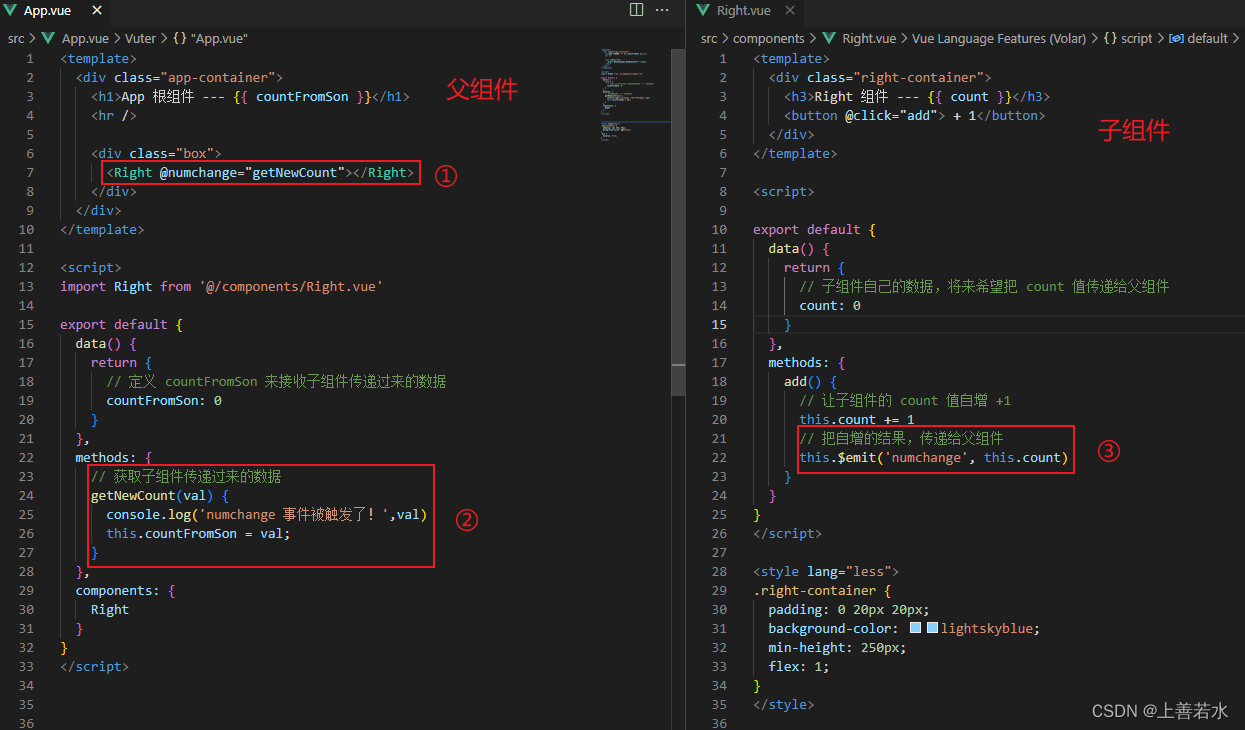The image size is (1245, 730).
Task: Open the Vuter breadcrumb segment
Action: click(x=140, y=38)
